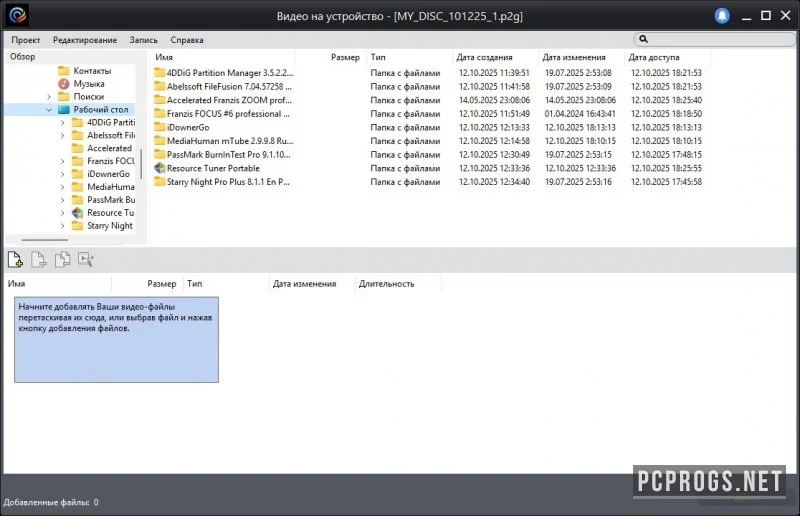The height and width of the screenshot is (516, 800).
Task: Expand the Поиски tree node
Action: (49, 97)
